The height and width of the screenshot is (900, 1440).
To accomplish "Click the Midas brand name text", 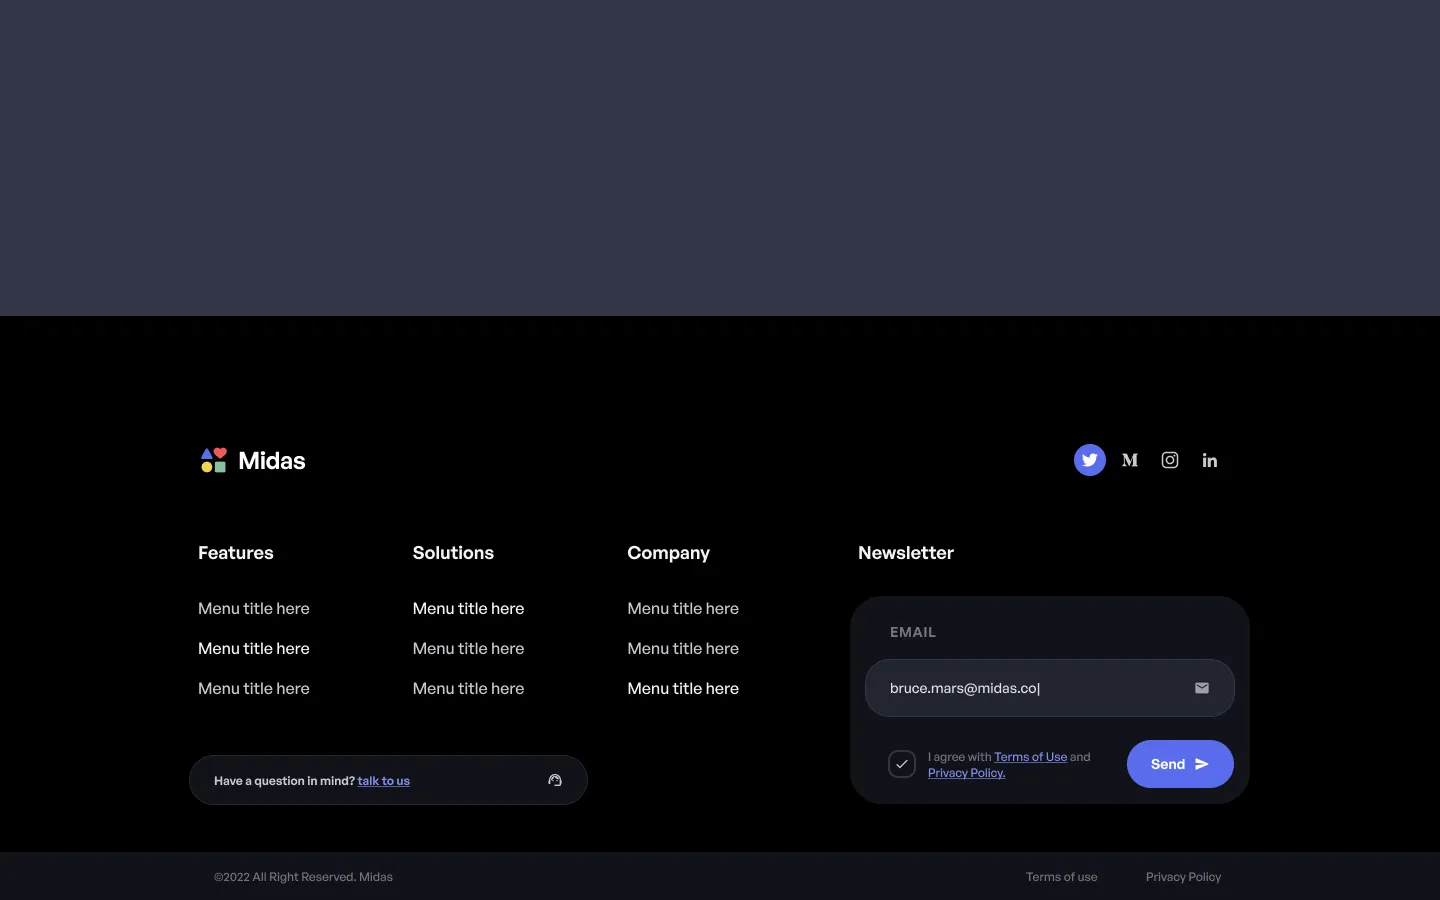I will click(272, 460).
